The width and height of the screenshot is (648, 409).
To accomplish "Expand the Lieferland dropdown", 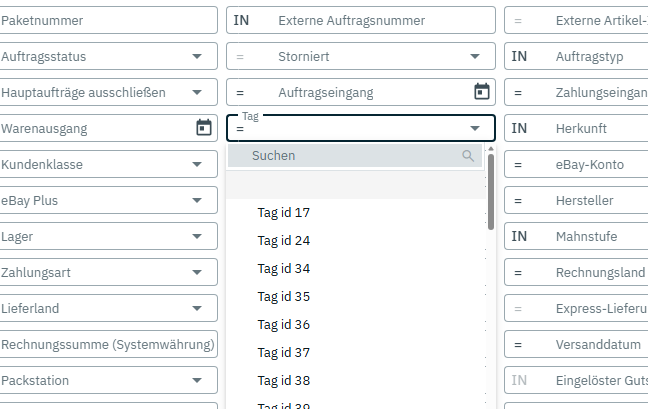I will pos(197,308).
